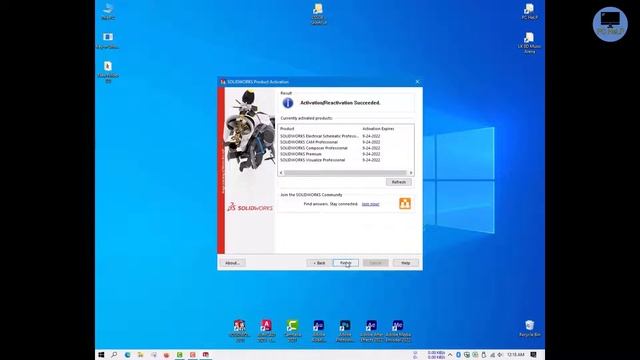
Task: Click the orange SOLIDWORKS Community icon
Action: [405, 204]
